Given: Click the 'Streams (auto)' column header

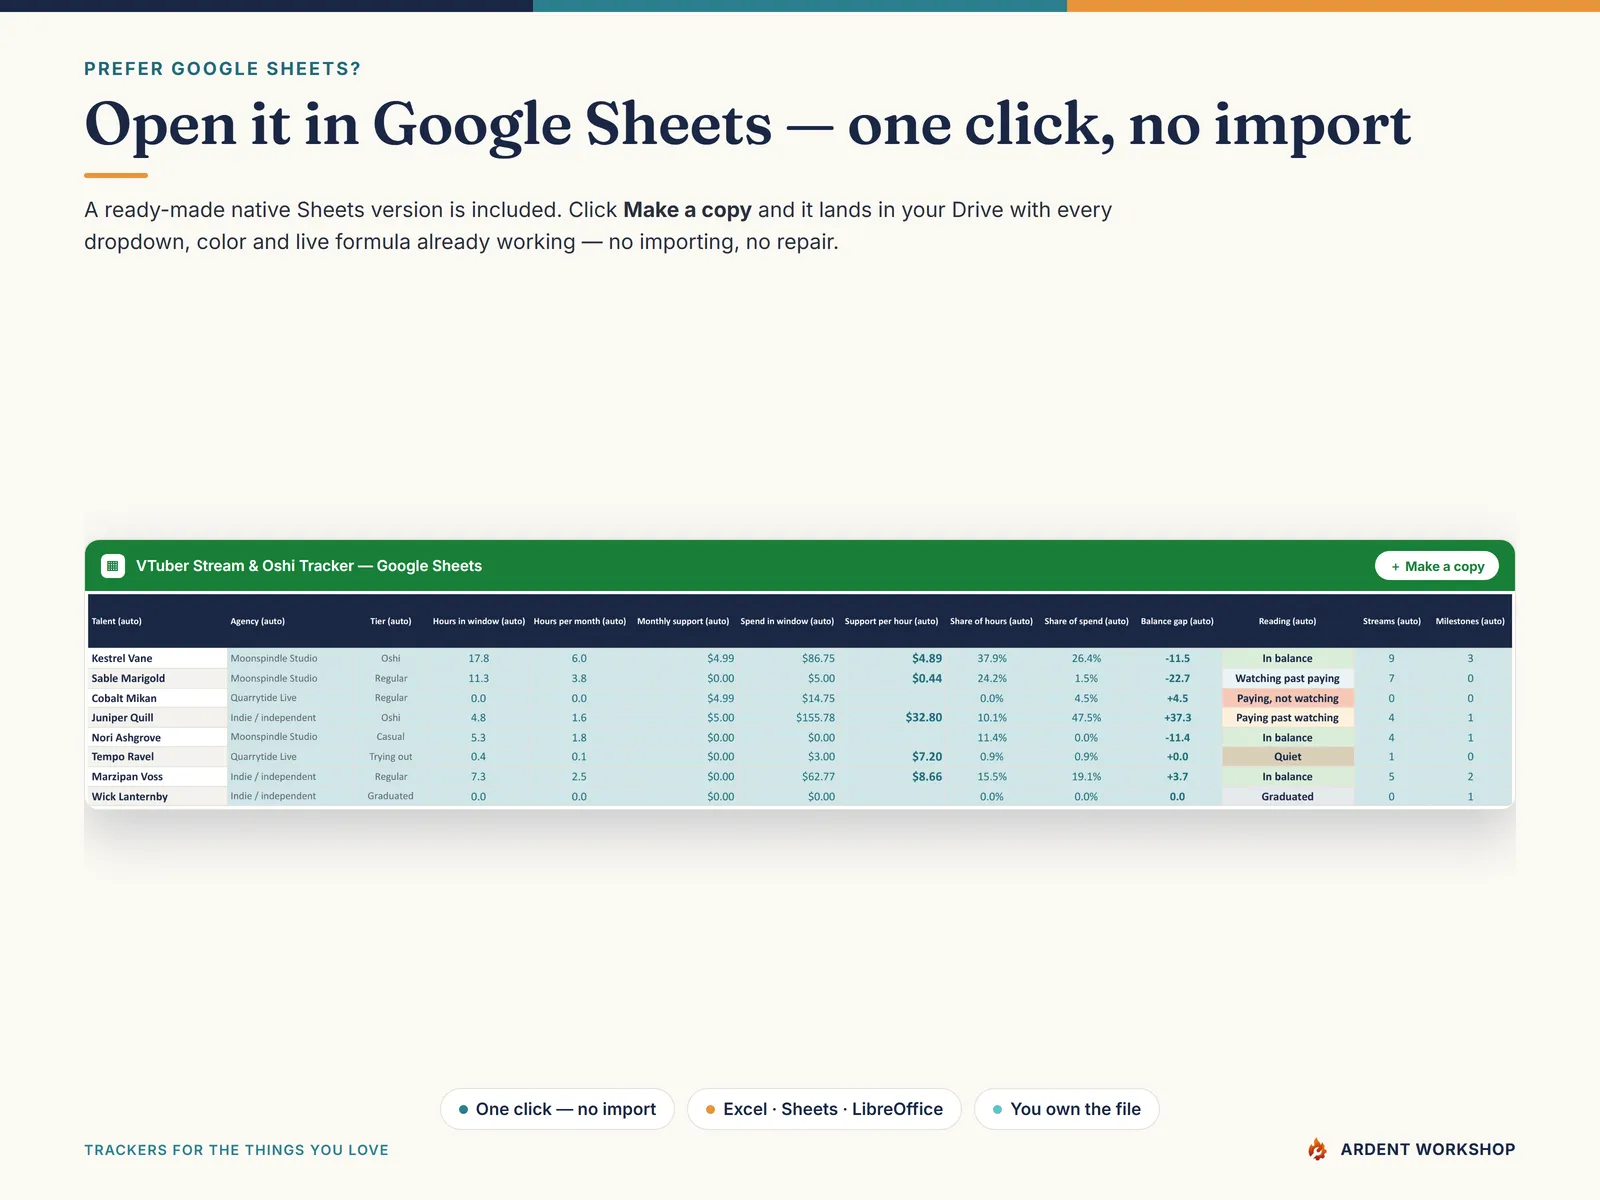Looking at the screenshot, I should tap(1392, 621).
